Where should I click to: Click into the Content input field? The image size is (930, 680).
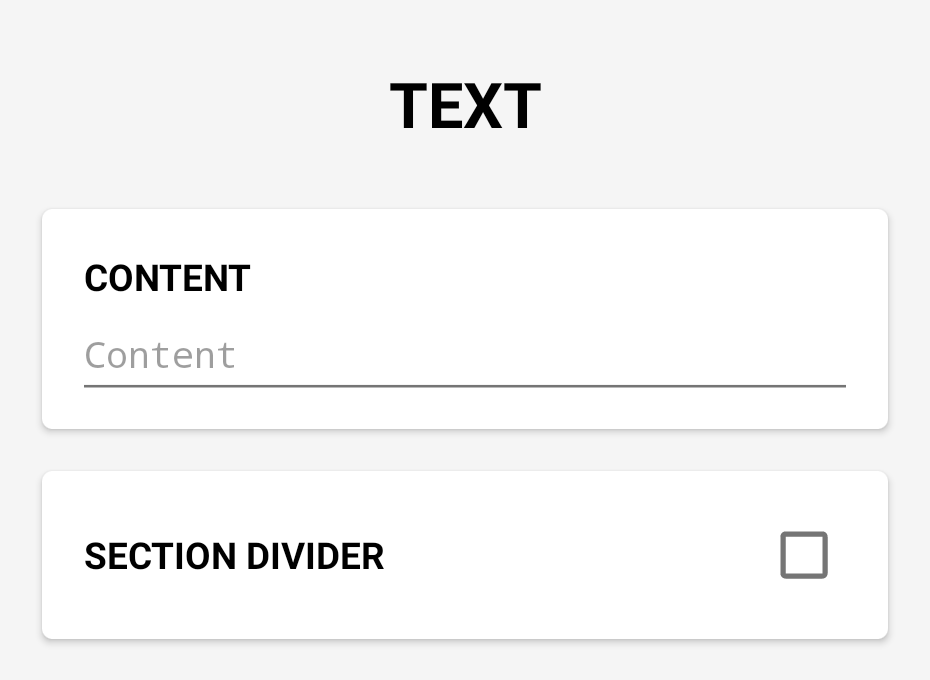pyautogui.click(x=464, y=356)
